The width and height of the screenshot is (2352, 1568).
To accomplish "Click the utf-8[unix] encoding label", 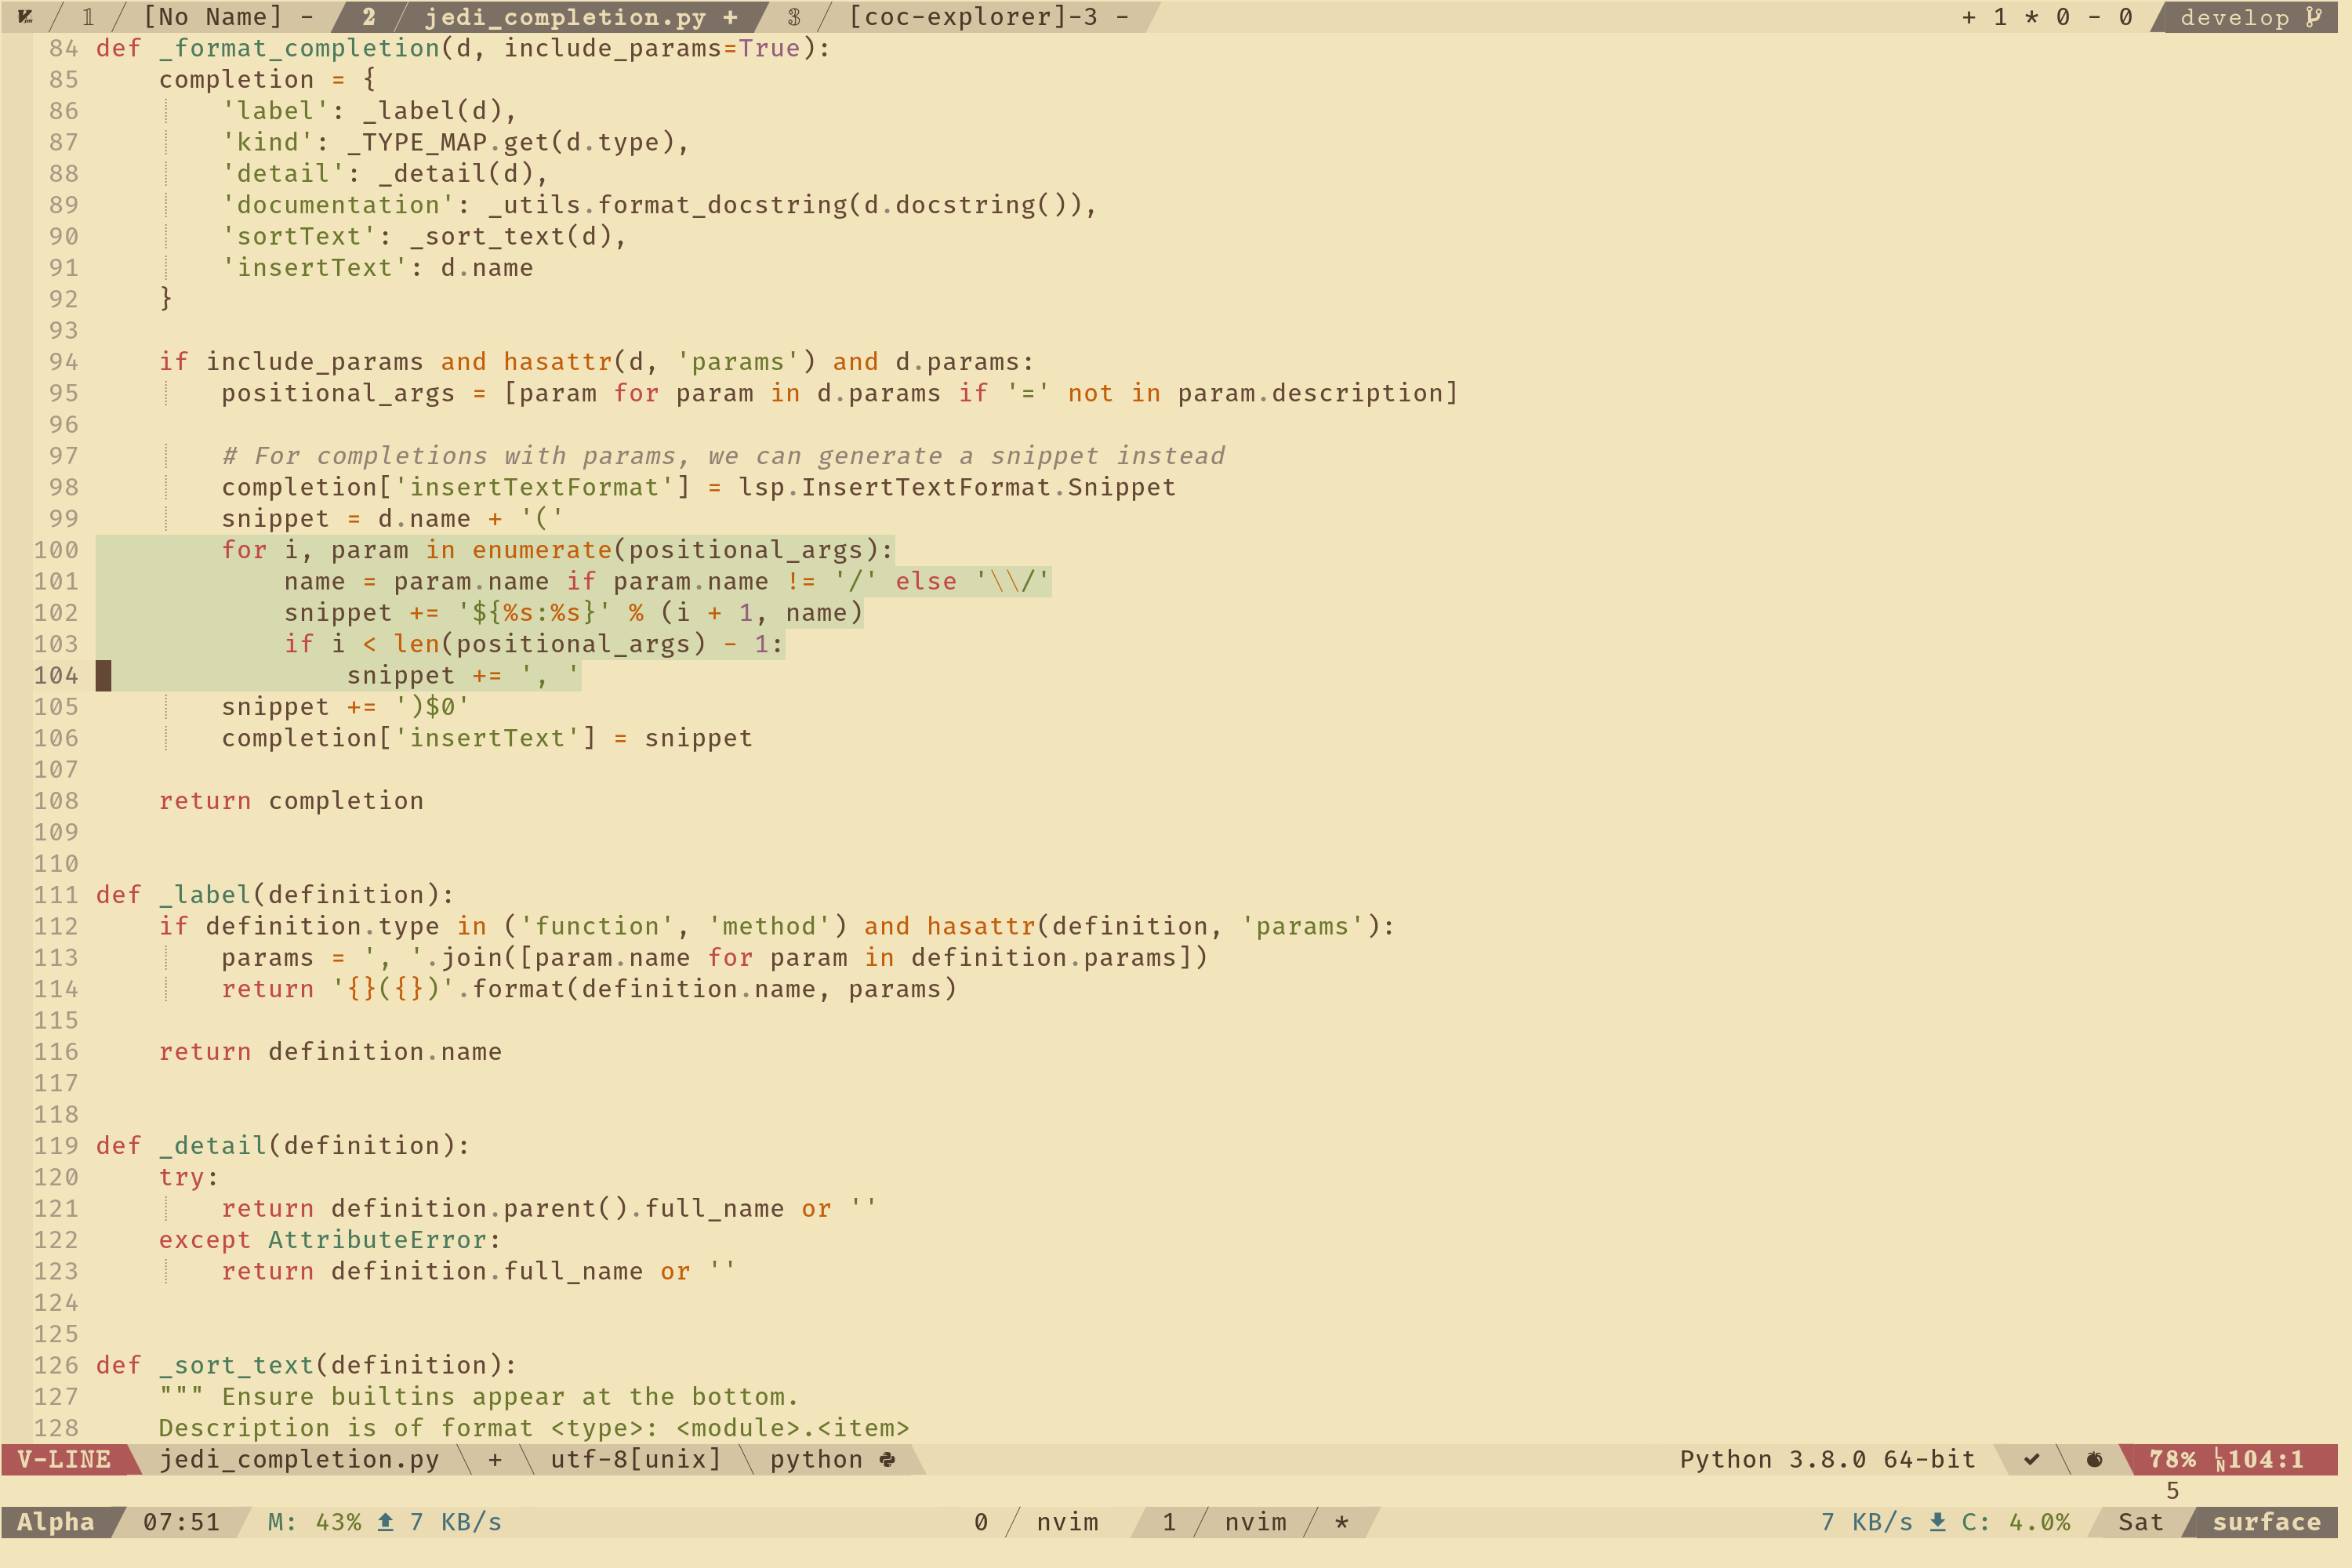I will (x=637, y=1460).
